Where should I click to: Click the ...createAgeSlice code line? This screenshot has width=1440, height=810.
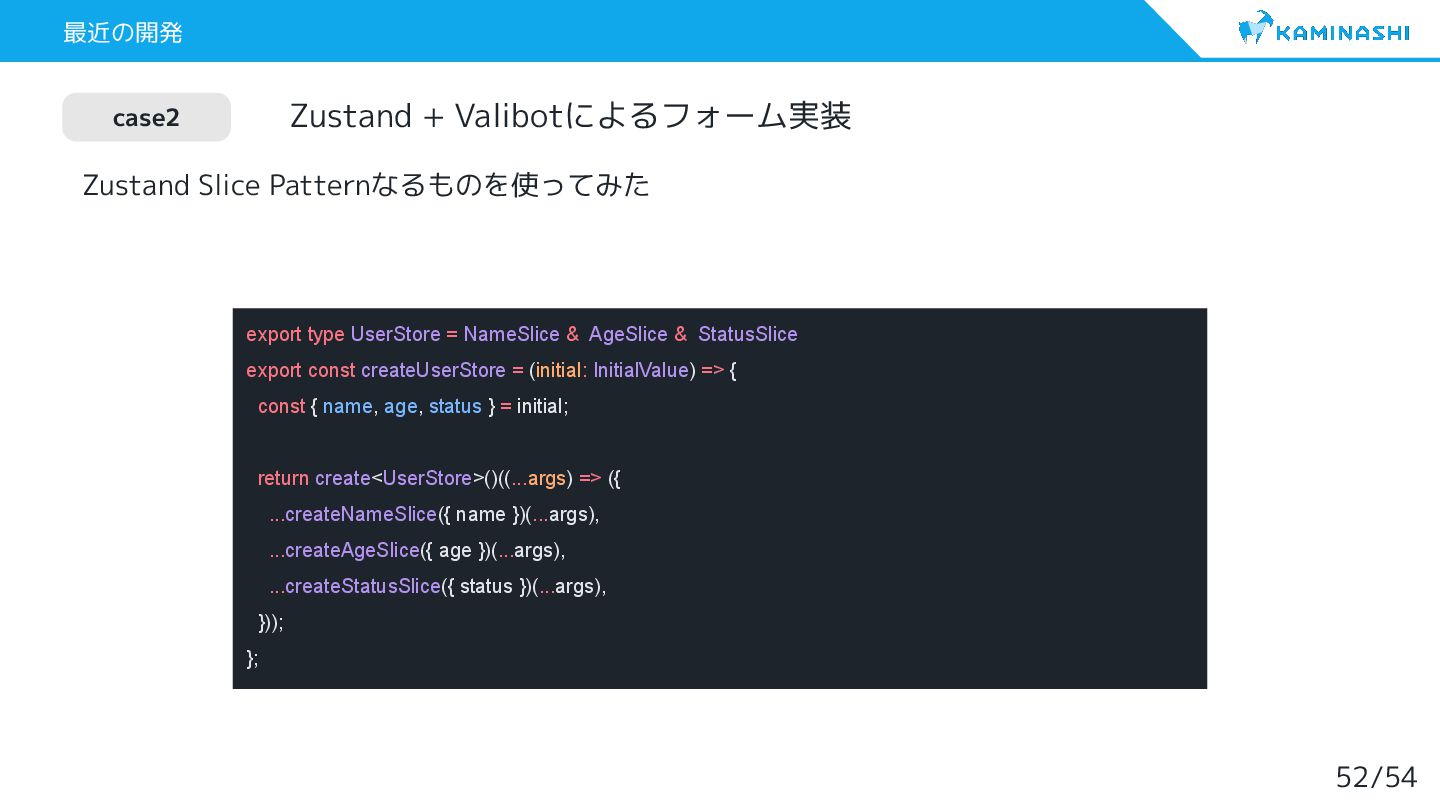point(417,550)
